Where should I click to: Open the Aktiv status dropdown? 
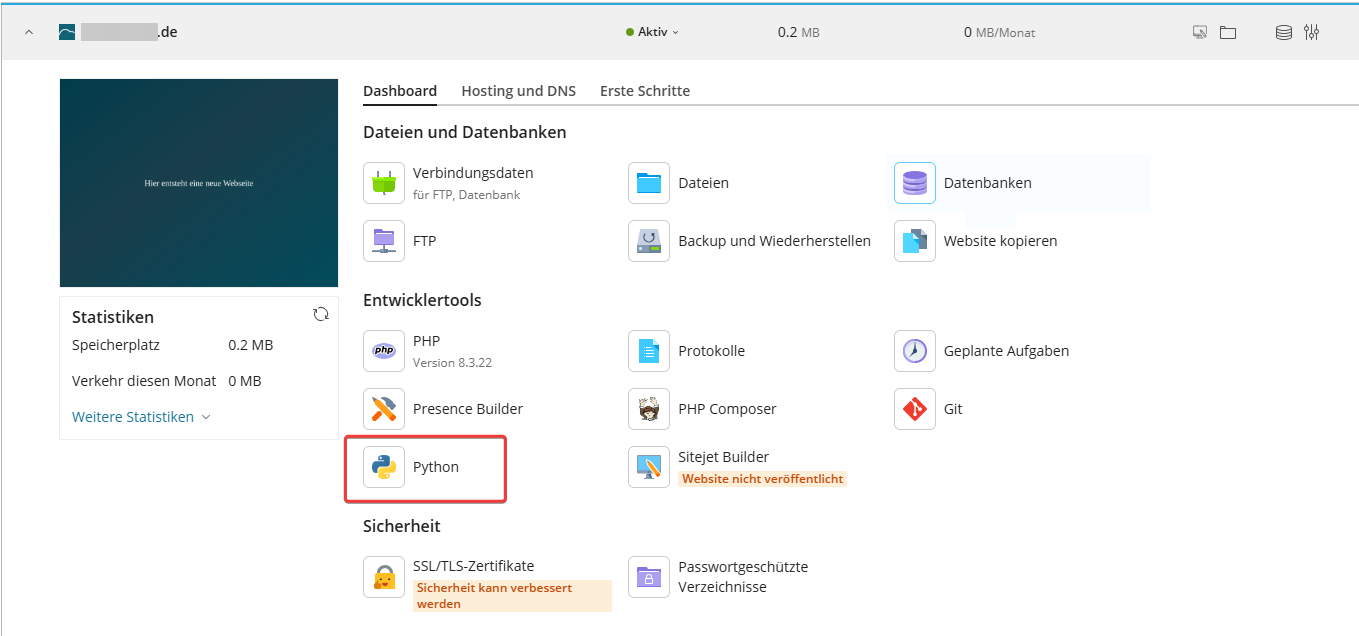click(652, 32)
